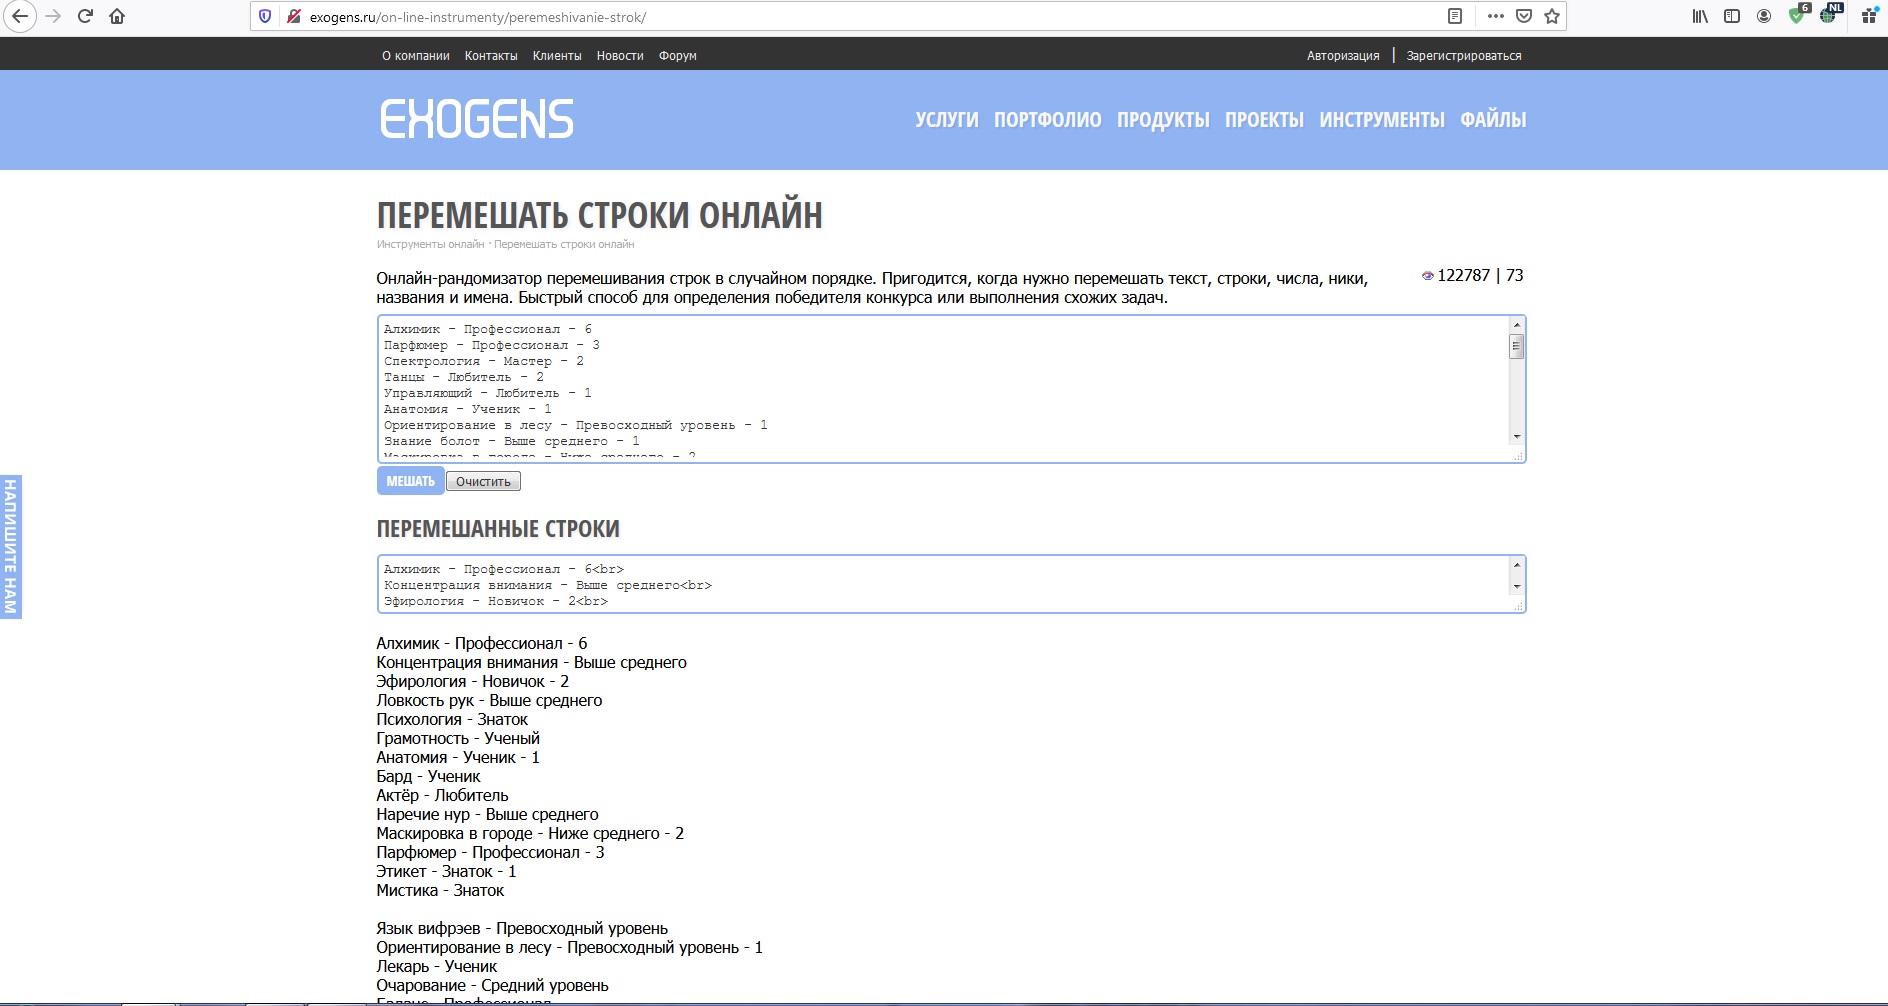Click the input textarea scrollbar thumb

pos(1517,346)
